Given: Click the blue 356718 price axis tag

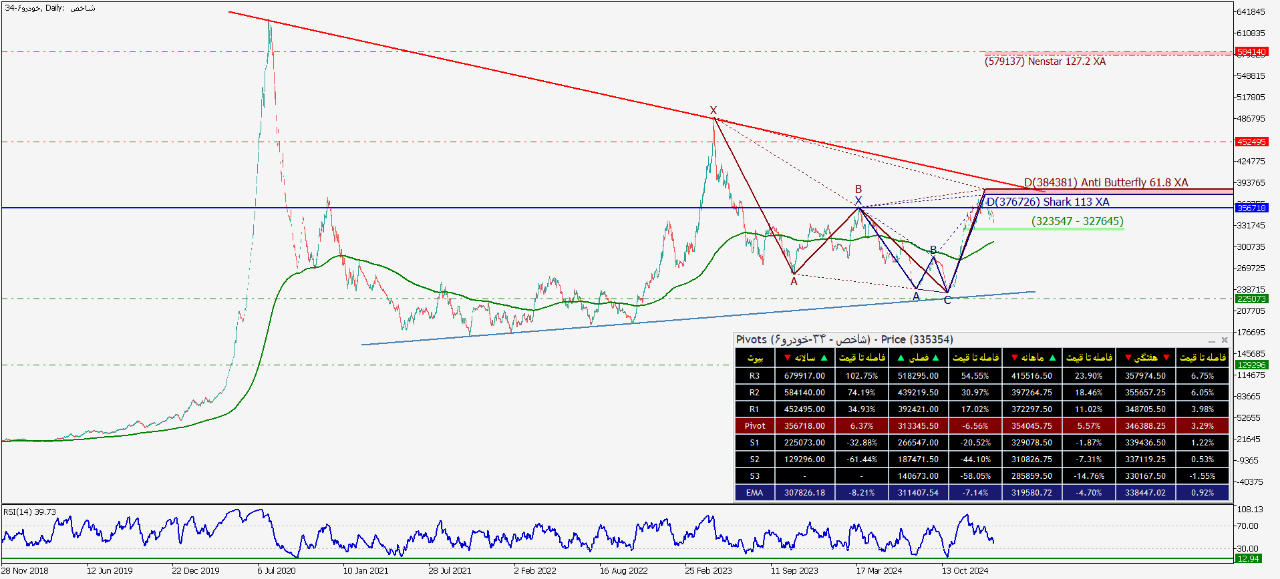Looking at the screenshot, I should [x=1251, y=208].
